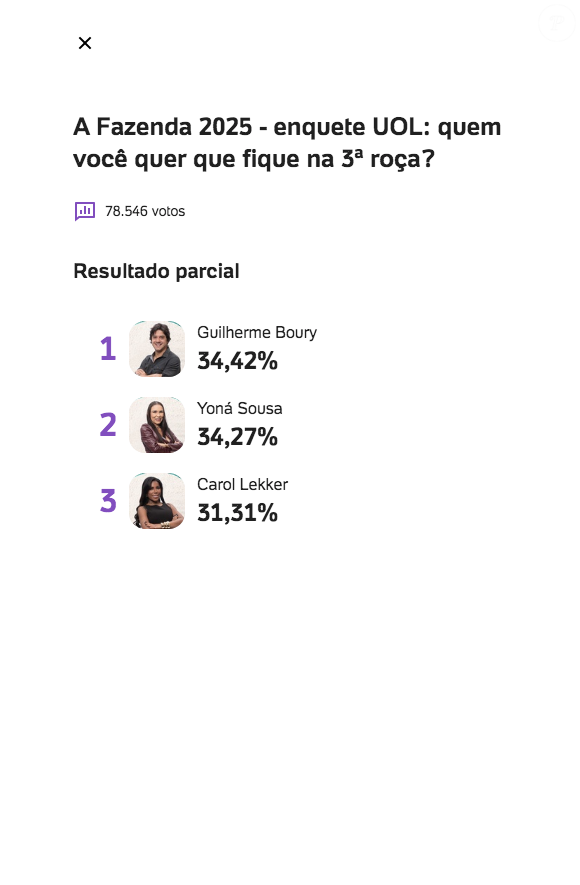The height and width of the screenshot is (885, 580).
Task: Click Carol Lekker's profile photo
Action: [x=156, y=501]
